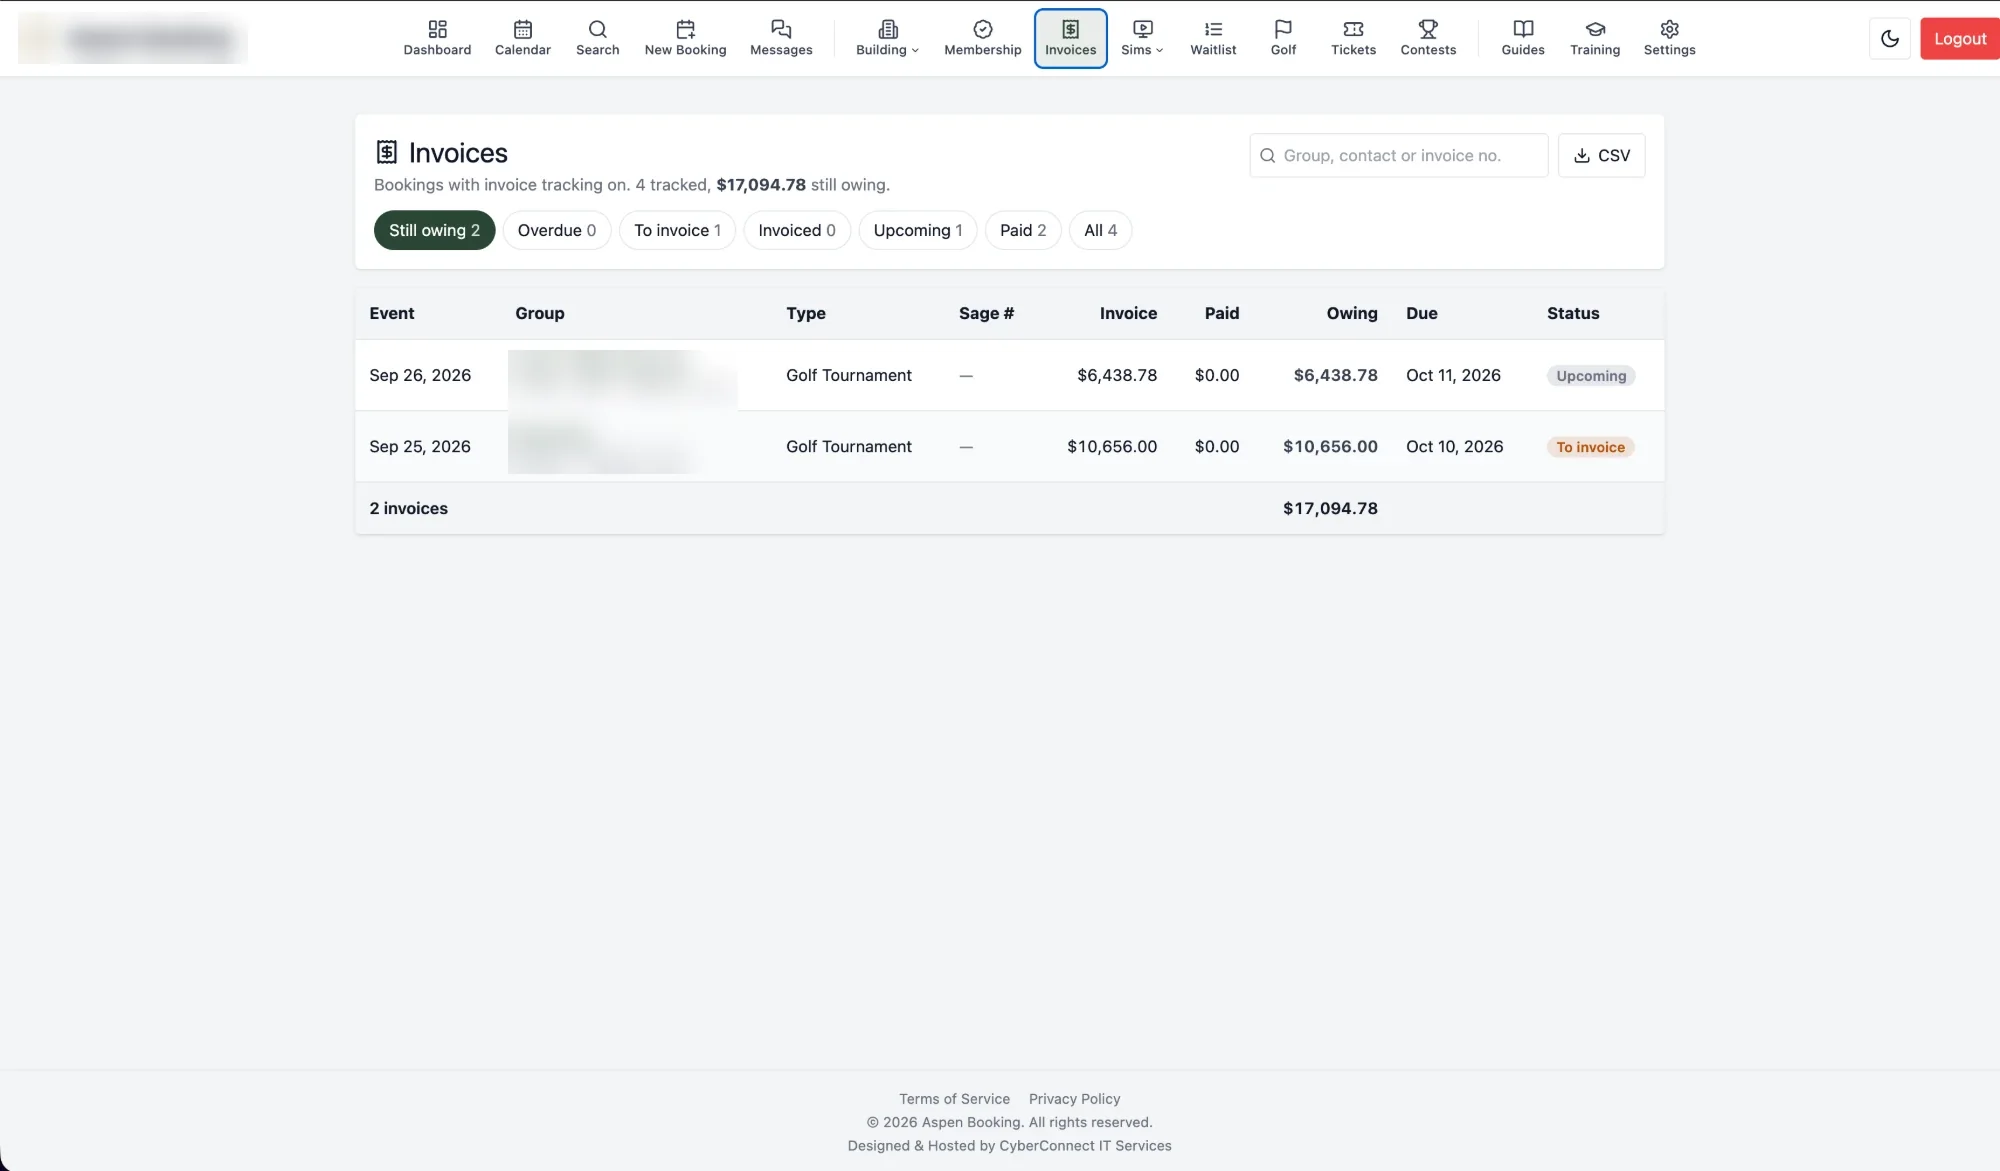
Task: Click the $17,094.78 total in footer row
Action: (1330, 508)
